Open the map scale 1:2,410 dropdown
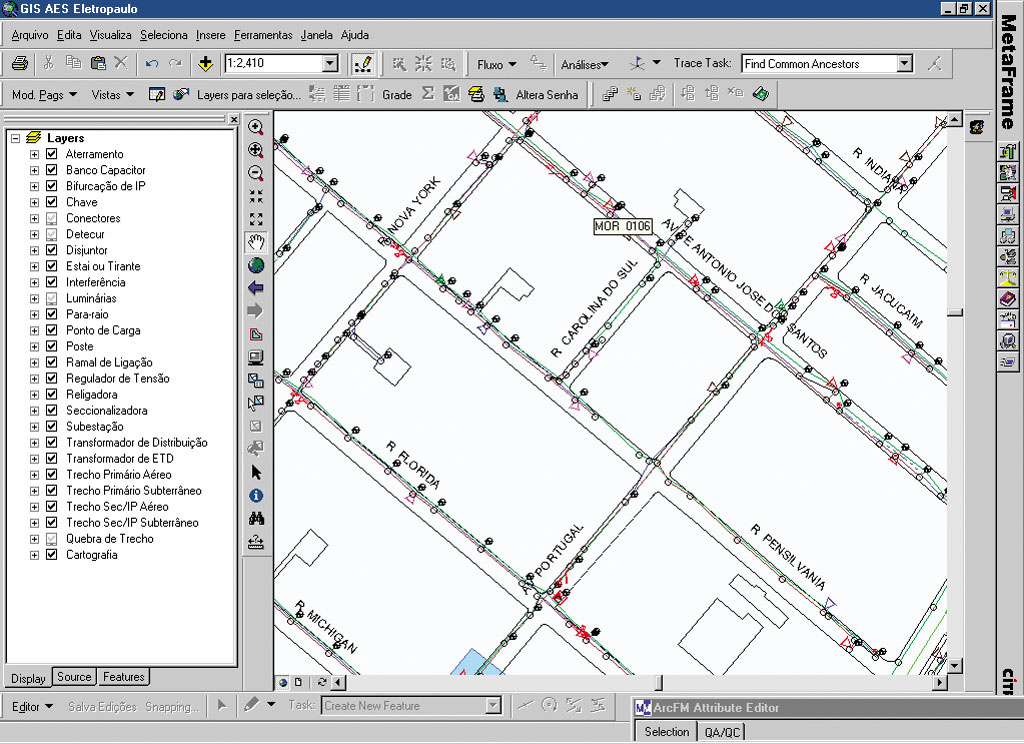Viewport: 1024px width, 744px height. 330,63
